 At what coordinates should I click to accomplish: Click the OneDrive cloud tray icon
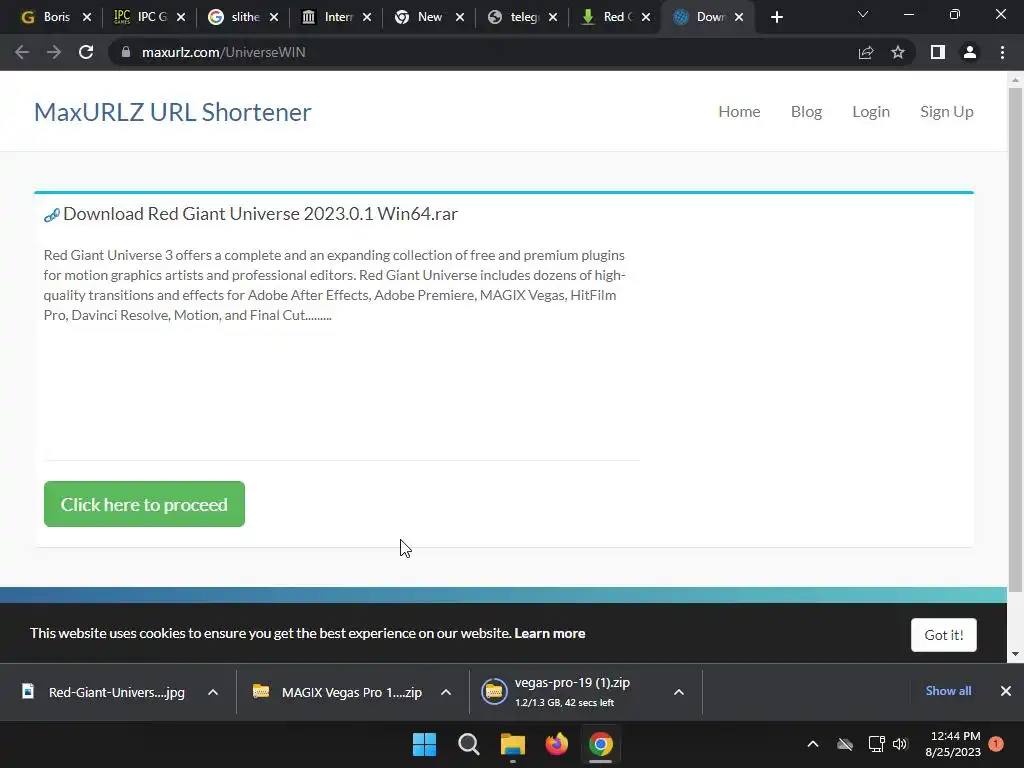tap(845, 744)
